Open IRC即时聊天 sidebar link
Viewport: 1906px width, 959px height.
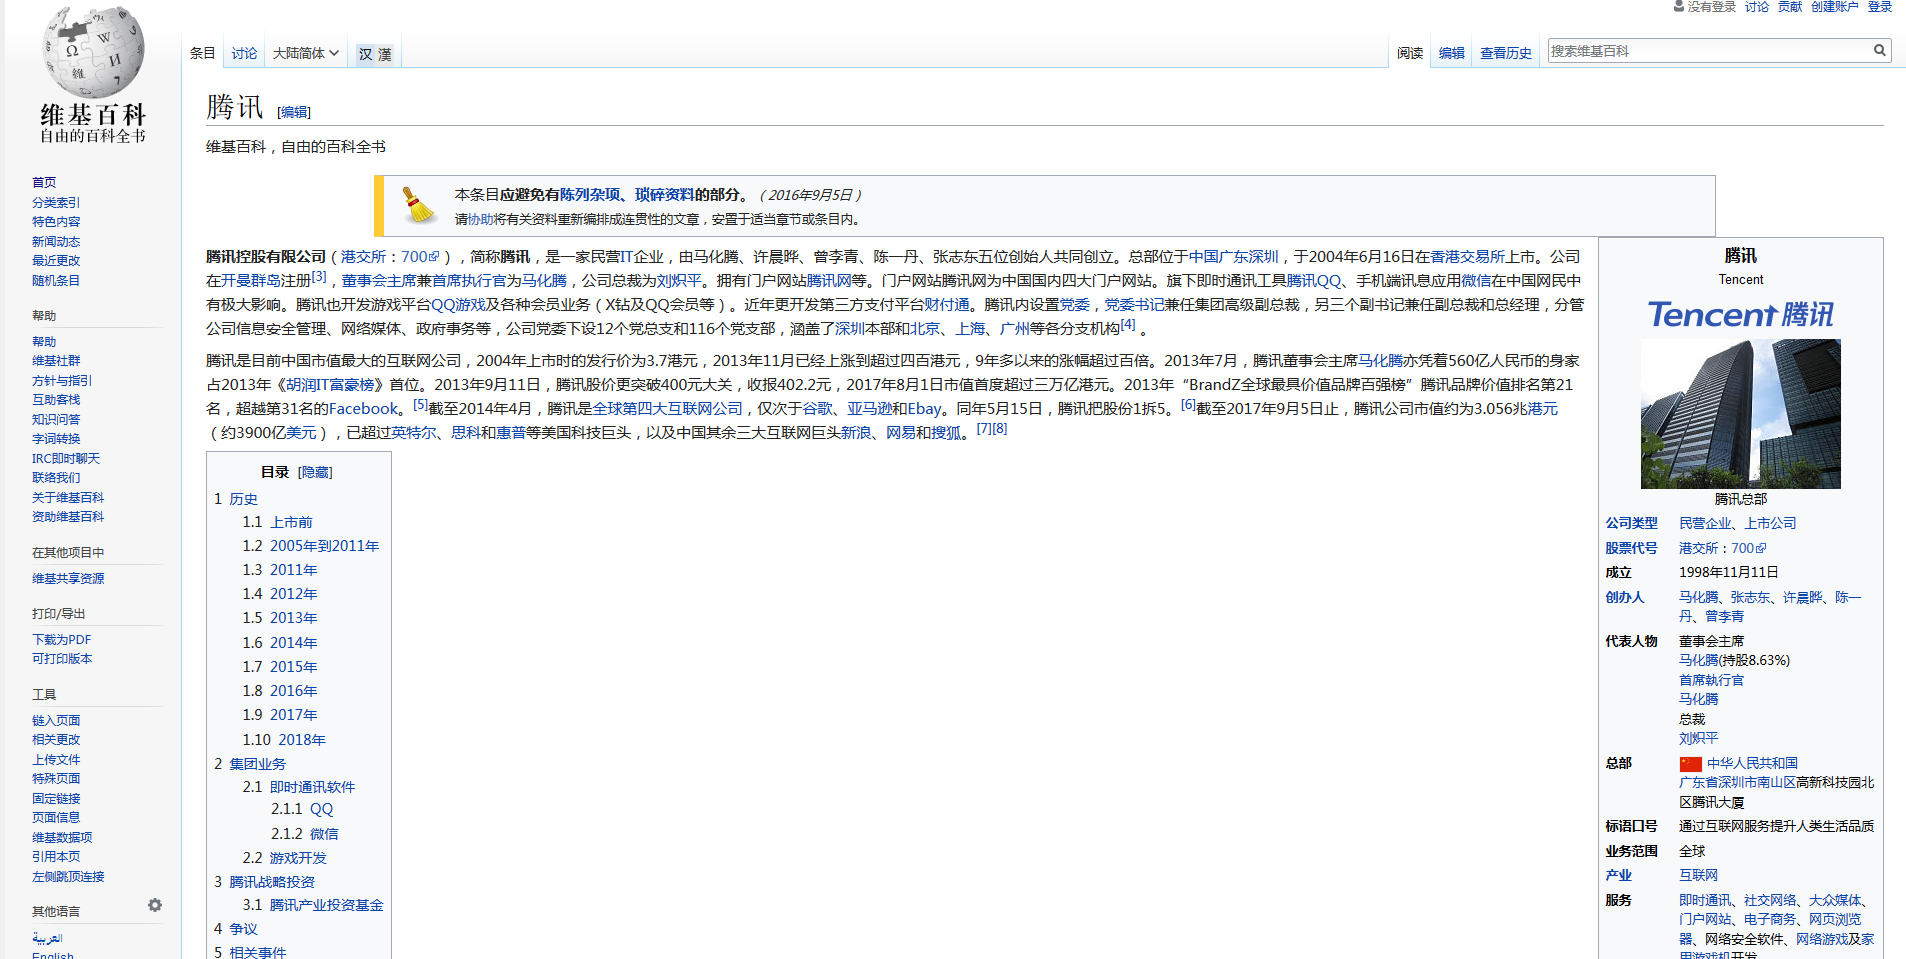pyautogui.click(x=66, y=459)
